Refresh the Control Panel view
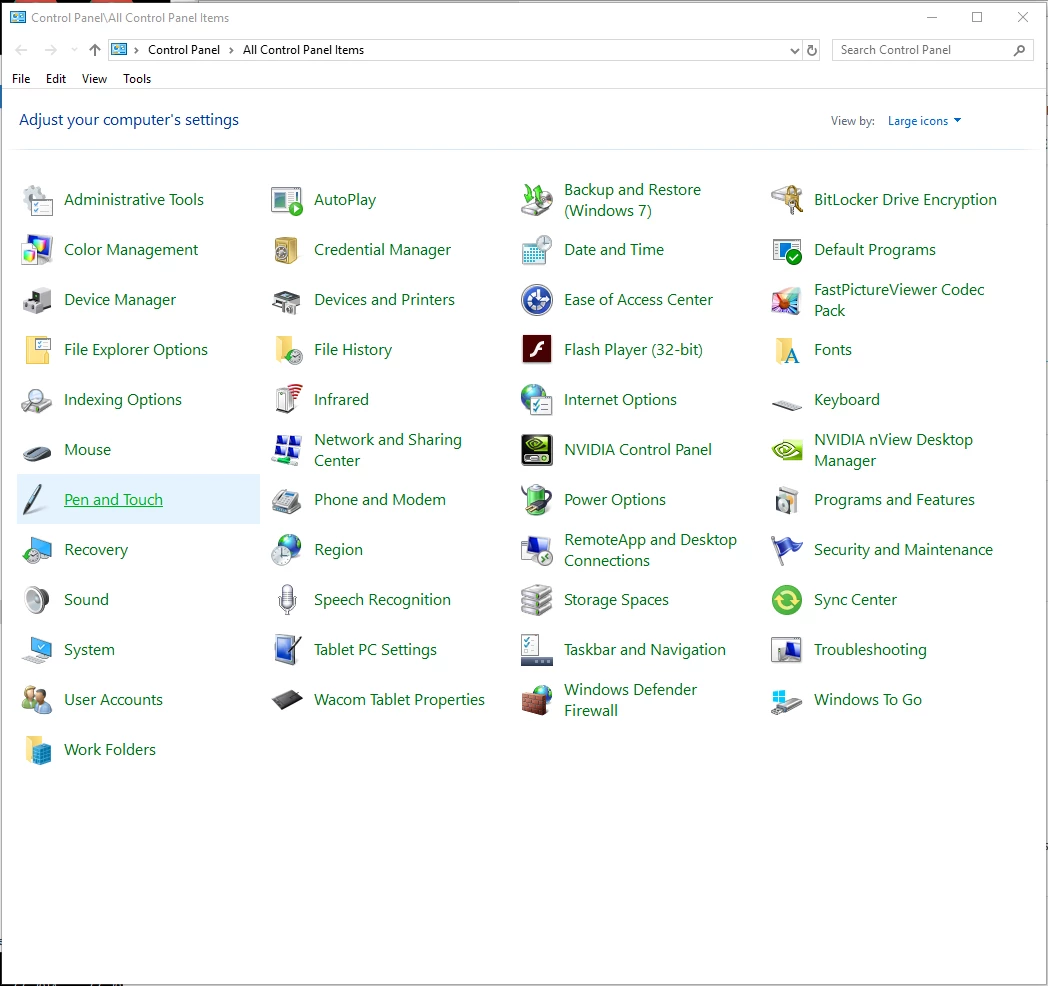Image resolution: width=1048 pixels, height=986 pixels. [x=811, y=50]
